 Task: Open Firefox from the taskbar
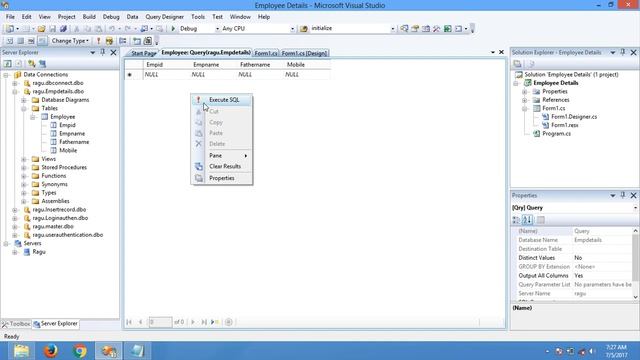click(x=51, y=351)
